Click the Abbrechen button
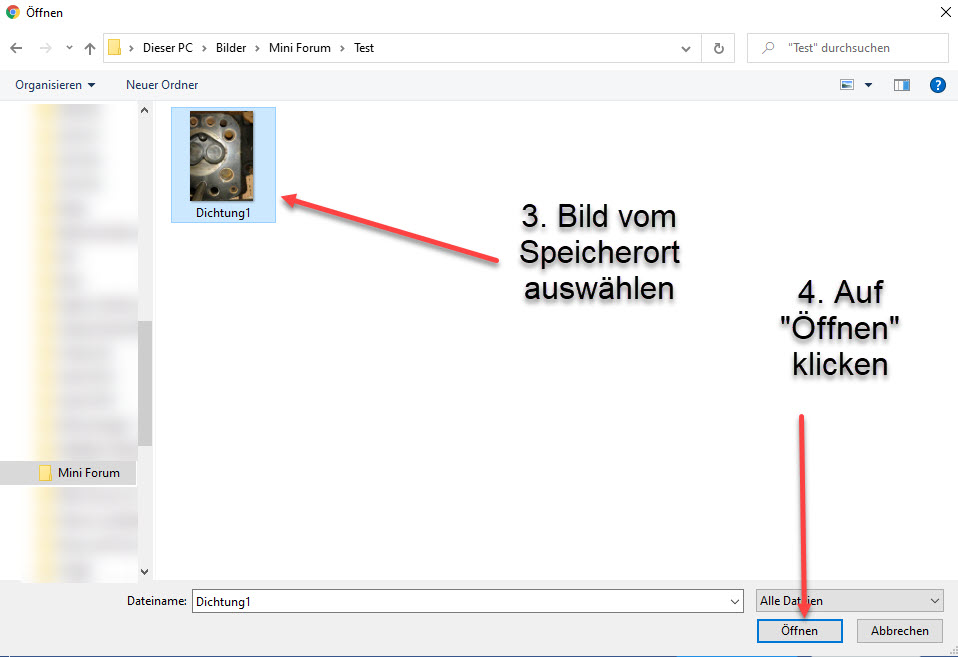This screenshot has width=958, height=657. pyautogui.click(x=899, y=631)
